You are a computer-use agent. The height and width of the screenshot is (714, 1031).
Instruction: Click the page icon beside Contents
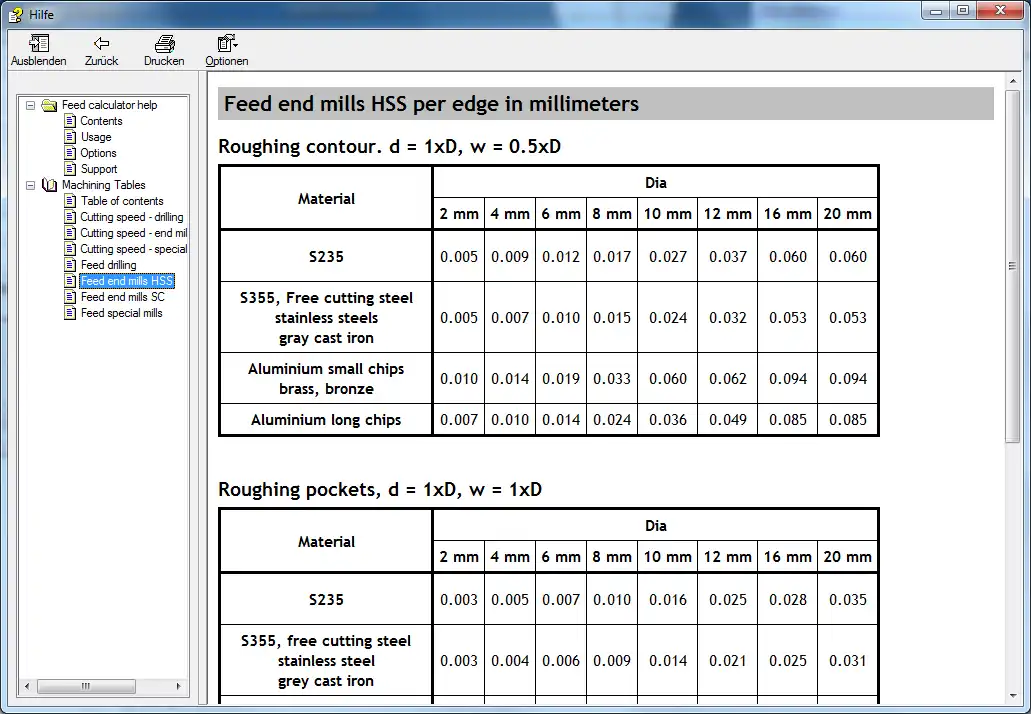tap(70, 121)
